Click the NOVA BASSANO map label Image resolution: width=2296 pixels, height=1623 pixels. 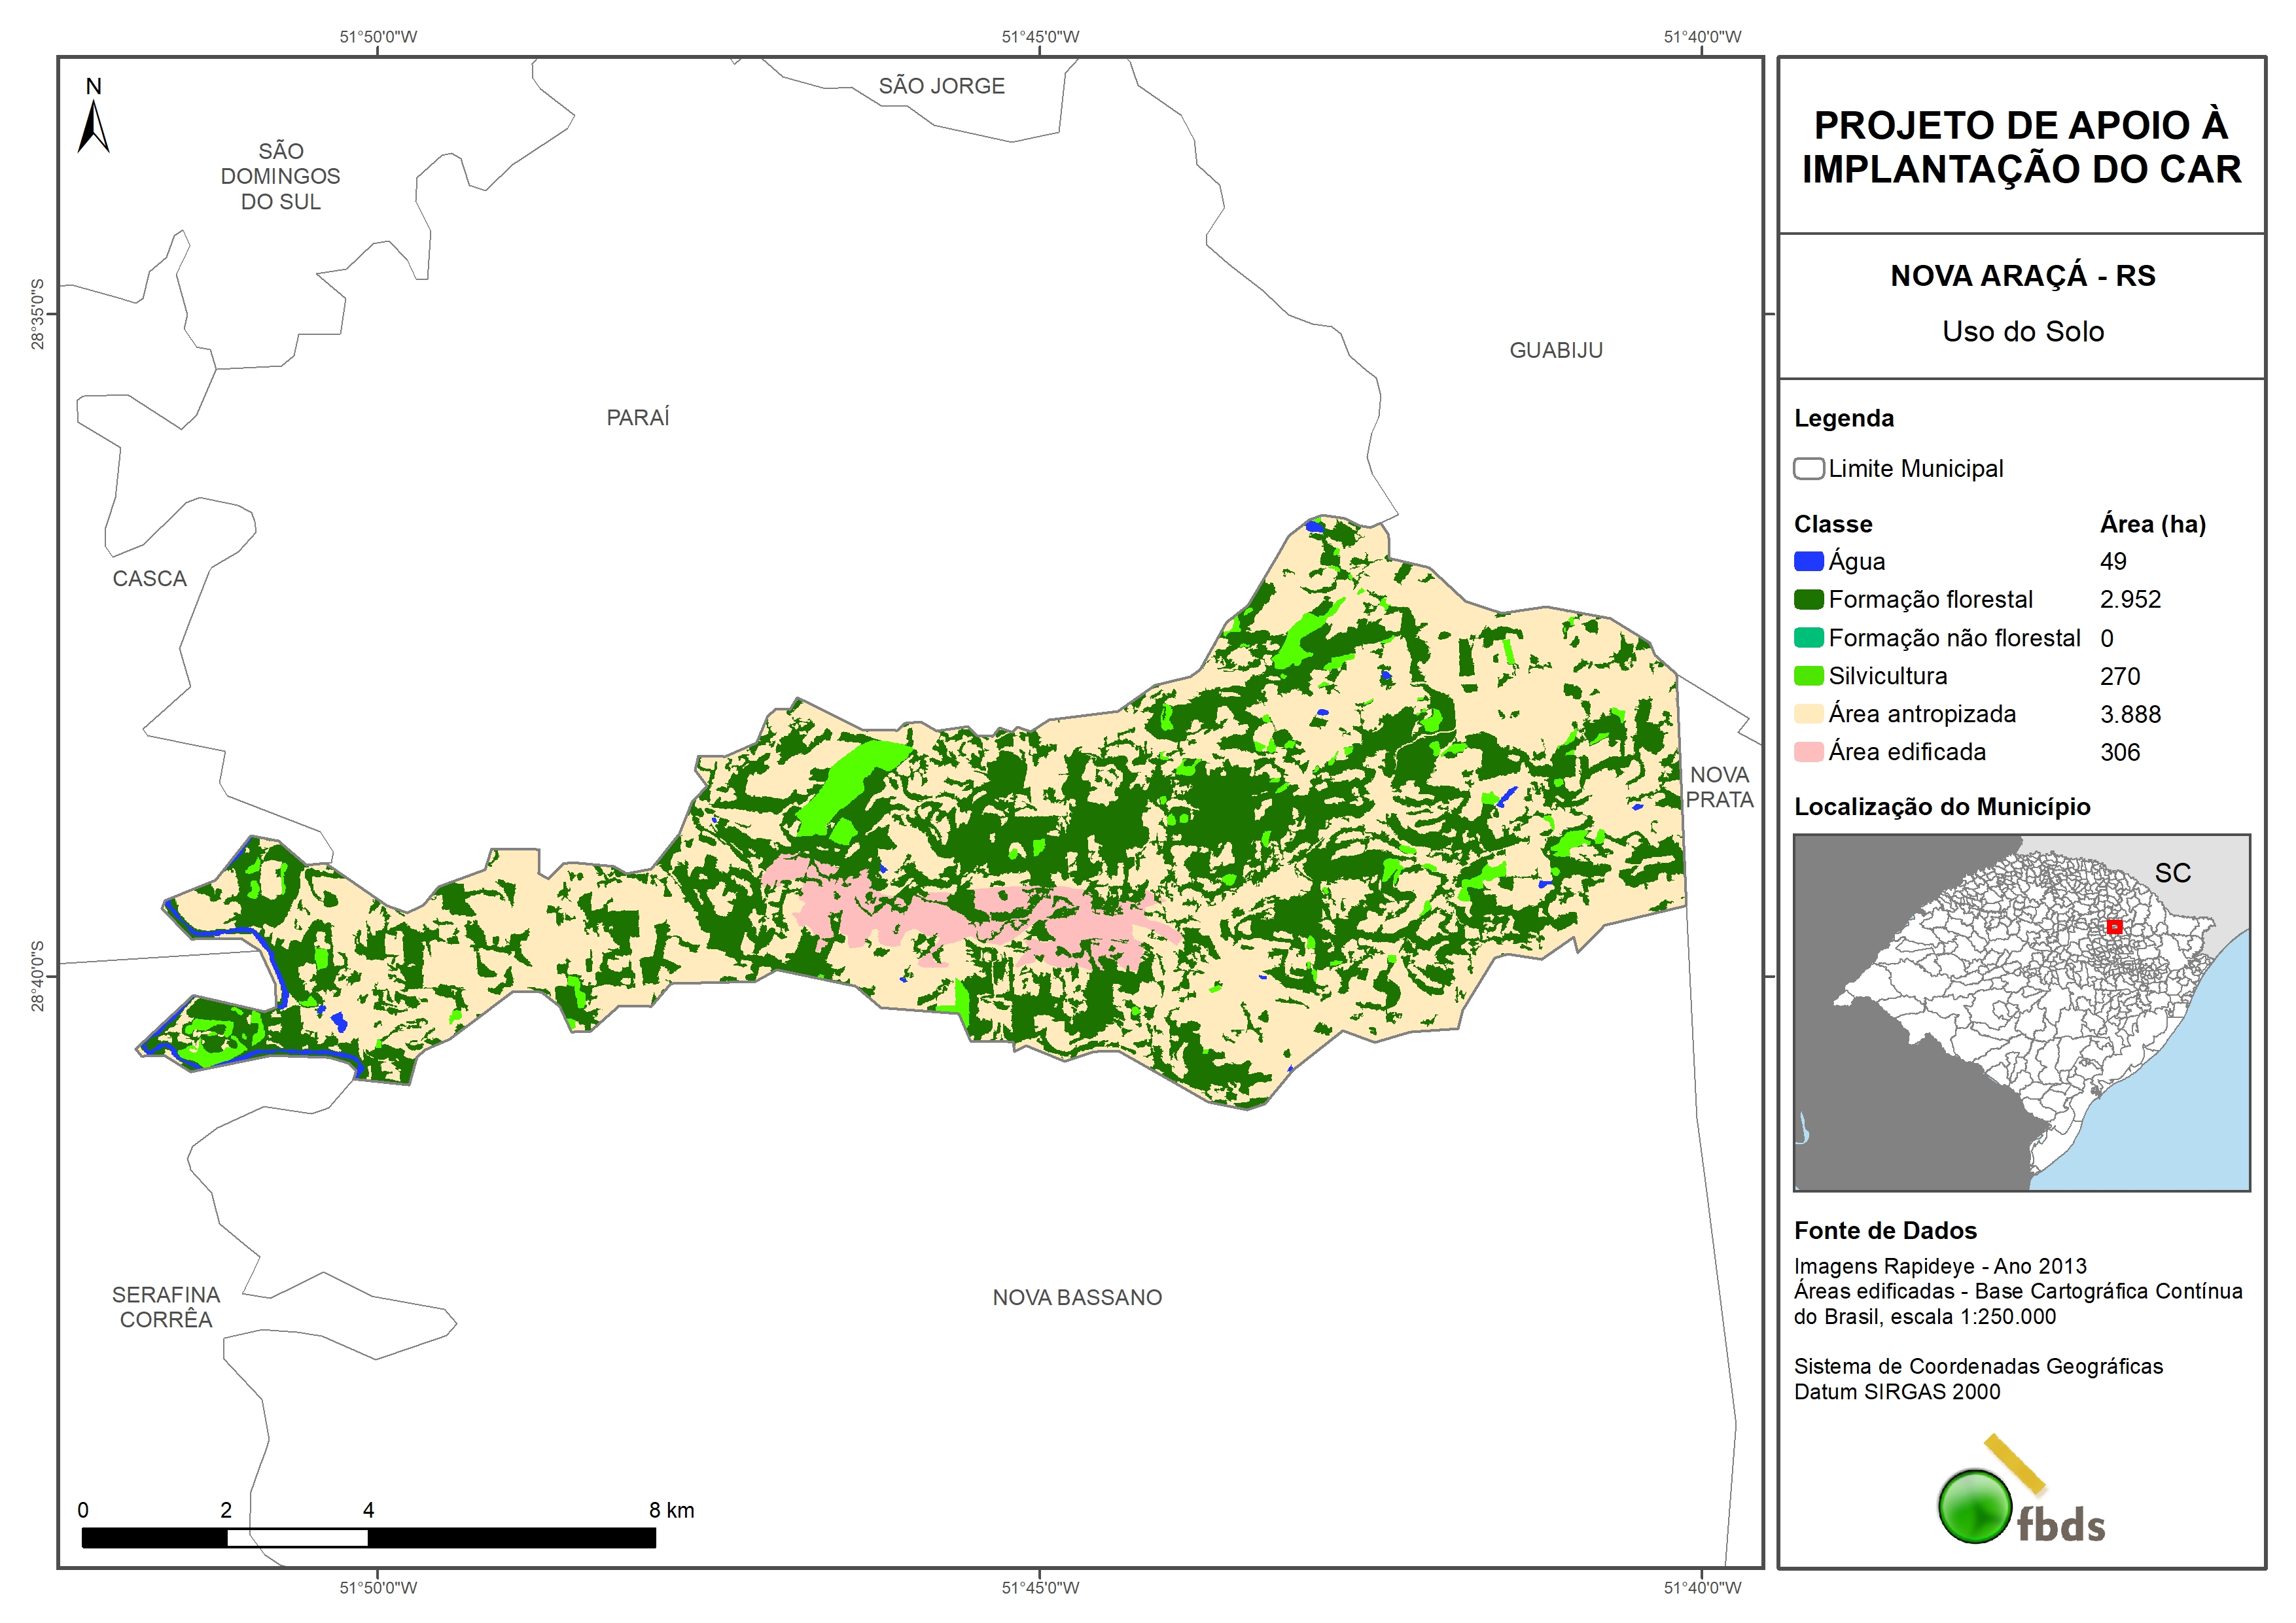tap(1077, 1298)
